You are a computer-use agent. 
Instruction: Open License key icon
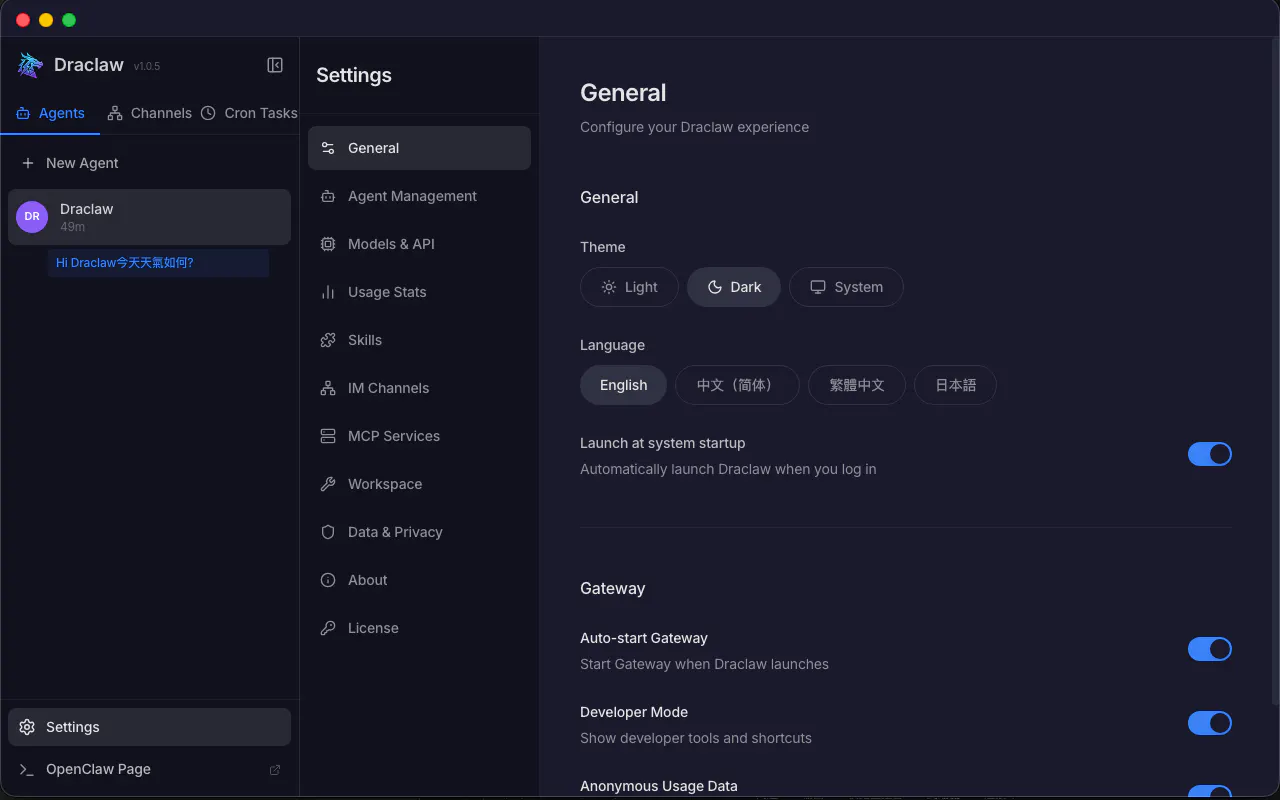pos(328,628)
